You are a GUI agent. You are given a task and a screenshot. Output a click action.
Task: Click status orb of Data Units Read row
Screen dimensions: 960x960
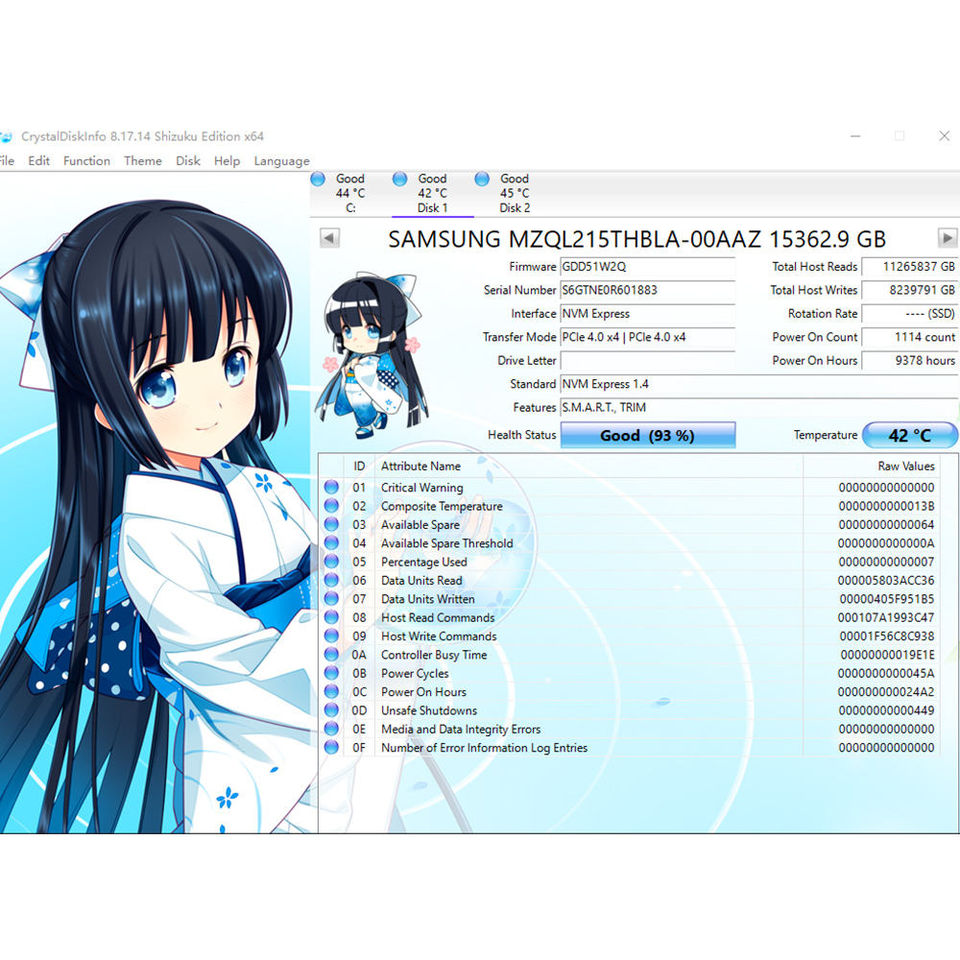[x=331, y=580]
